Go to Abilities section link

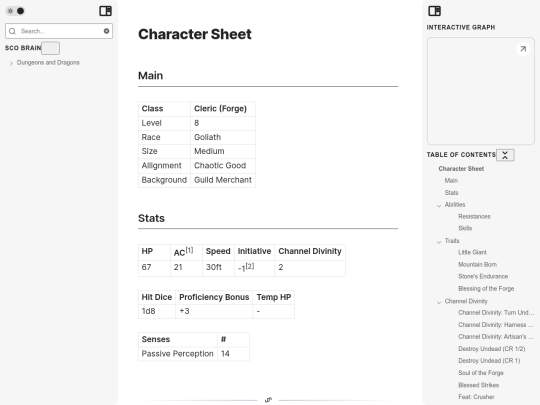click(x=455, y=205)
